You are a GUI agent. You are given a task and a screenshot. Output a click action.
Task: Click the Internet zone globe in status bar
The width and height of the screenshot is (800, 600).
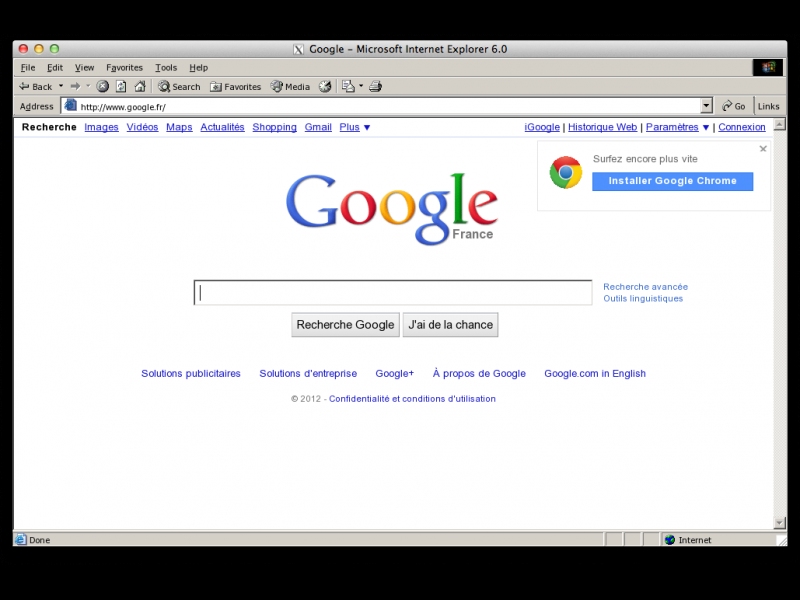[670, 540]
